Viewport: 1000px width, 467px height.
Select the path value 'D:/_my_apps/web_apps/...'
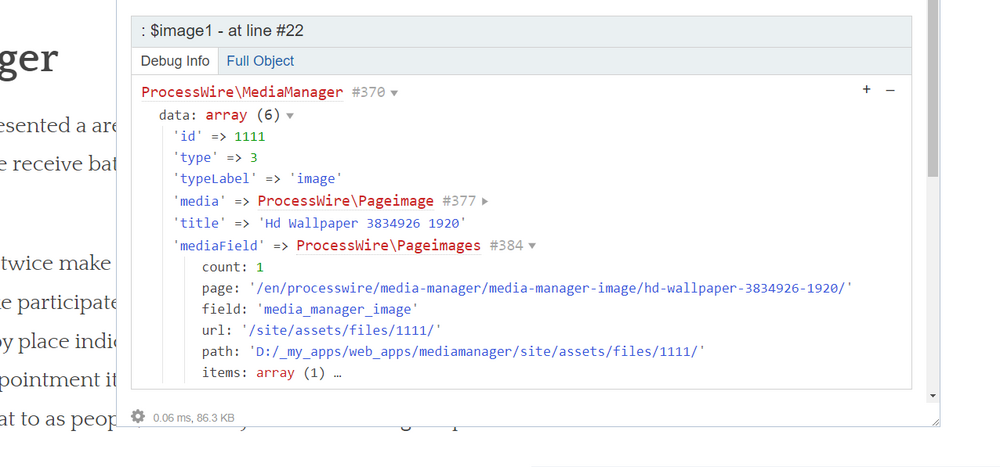[x=477, y=352]
